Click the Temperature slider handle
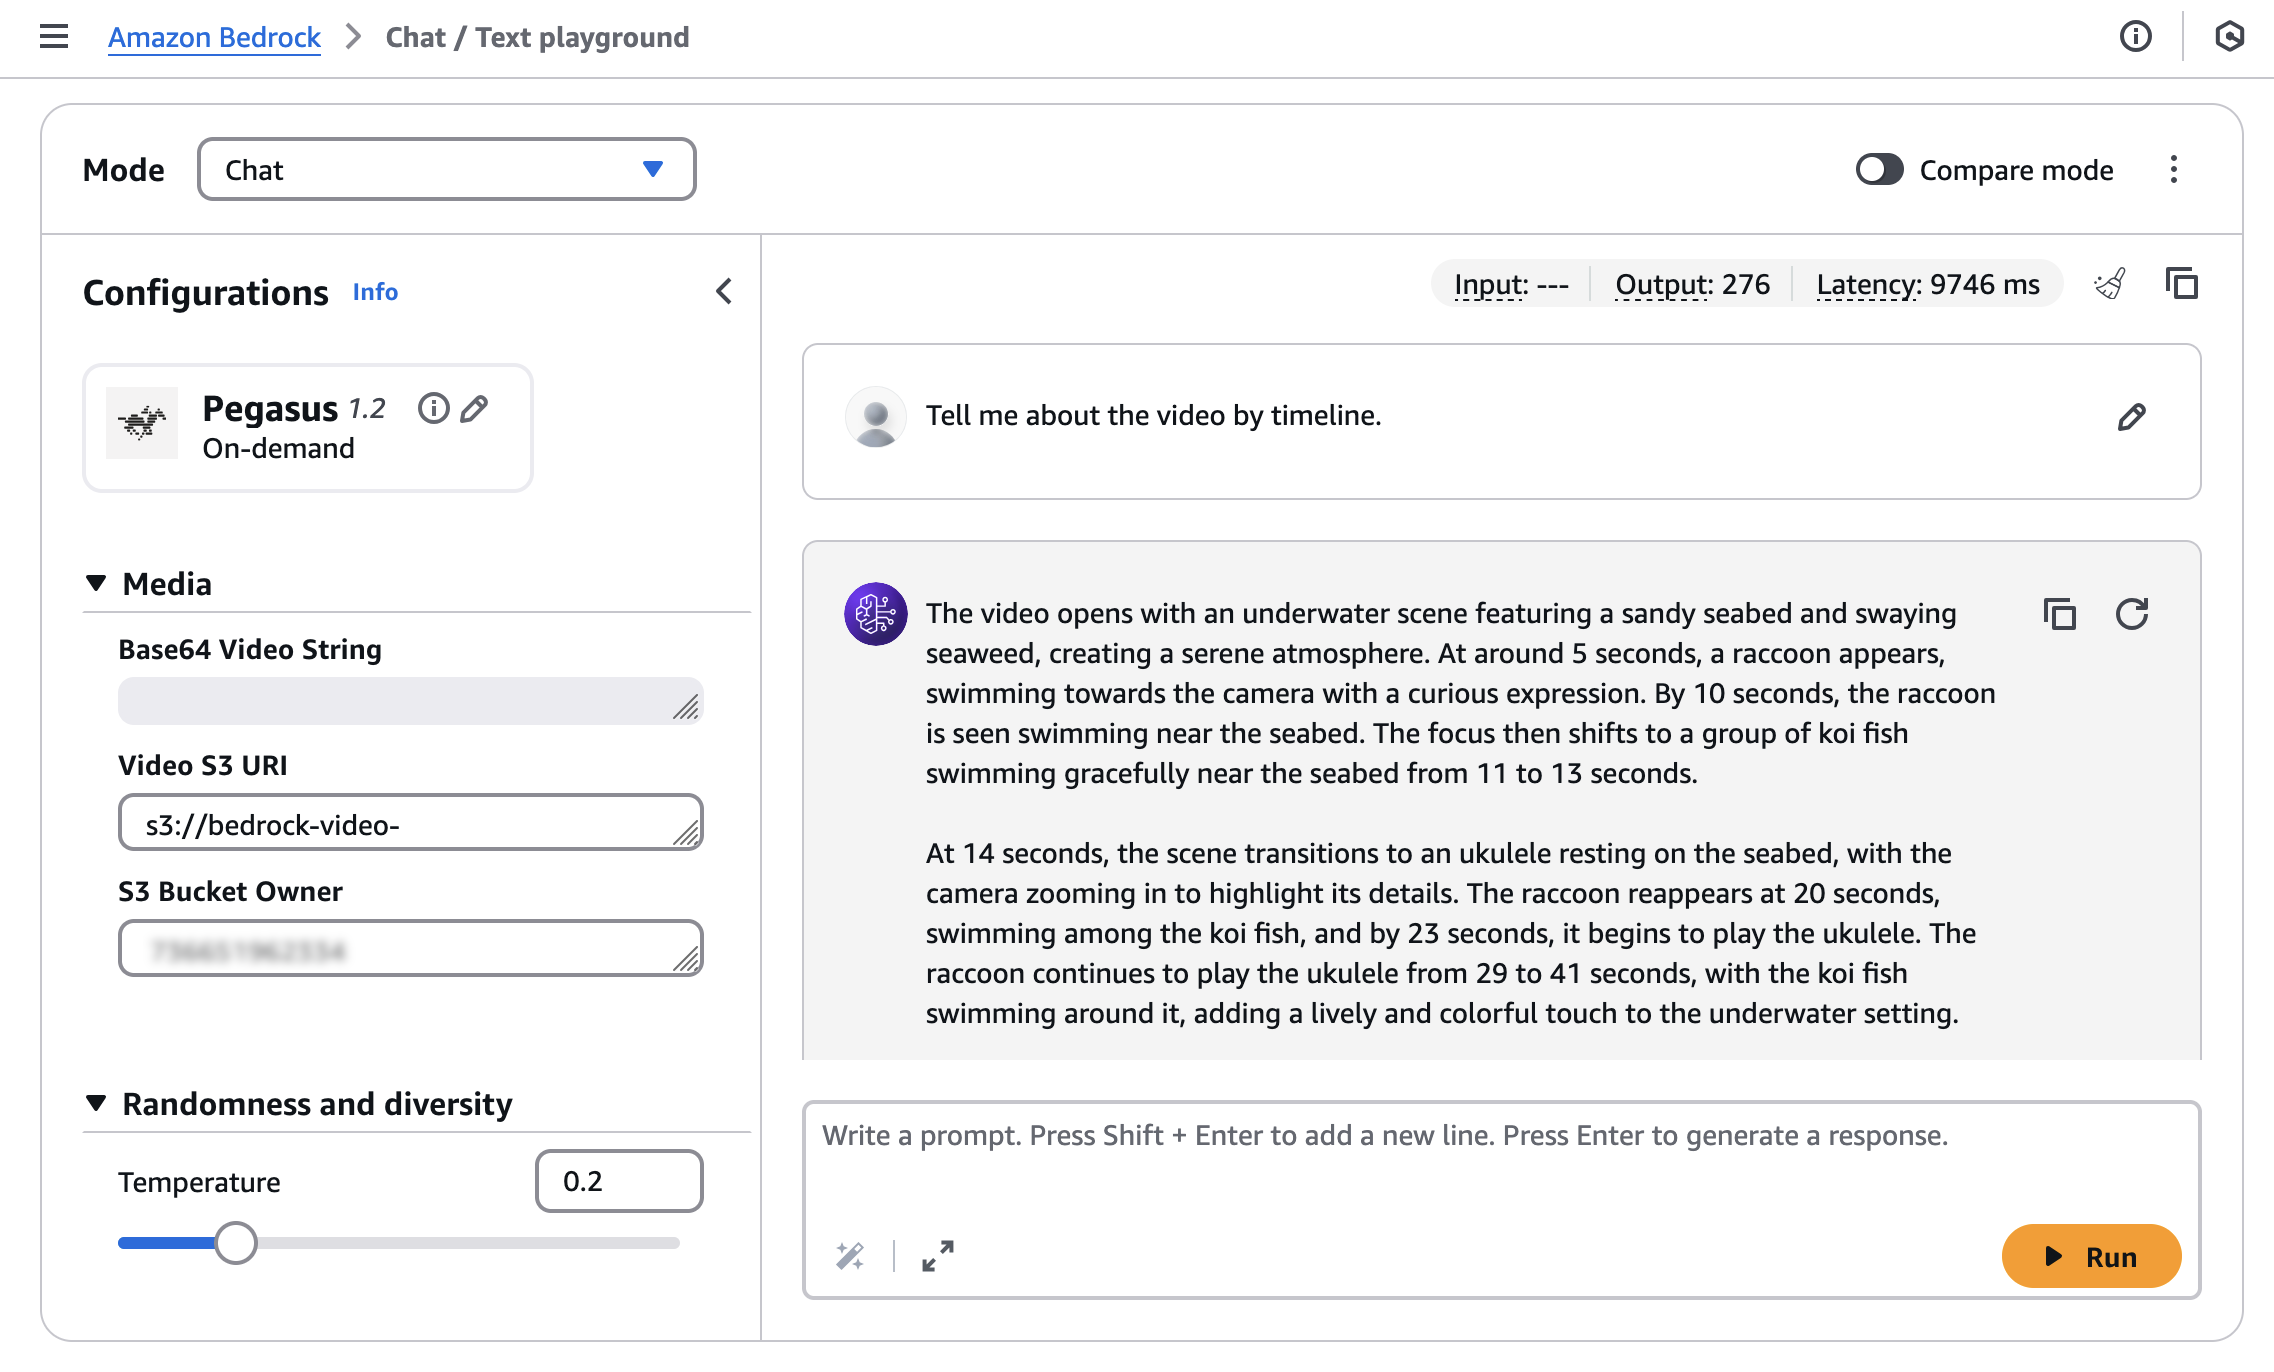This screenshot has height=1372, width=2274. tap(236, 1243)
